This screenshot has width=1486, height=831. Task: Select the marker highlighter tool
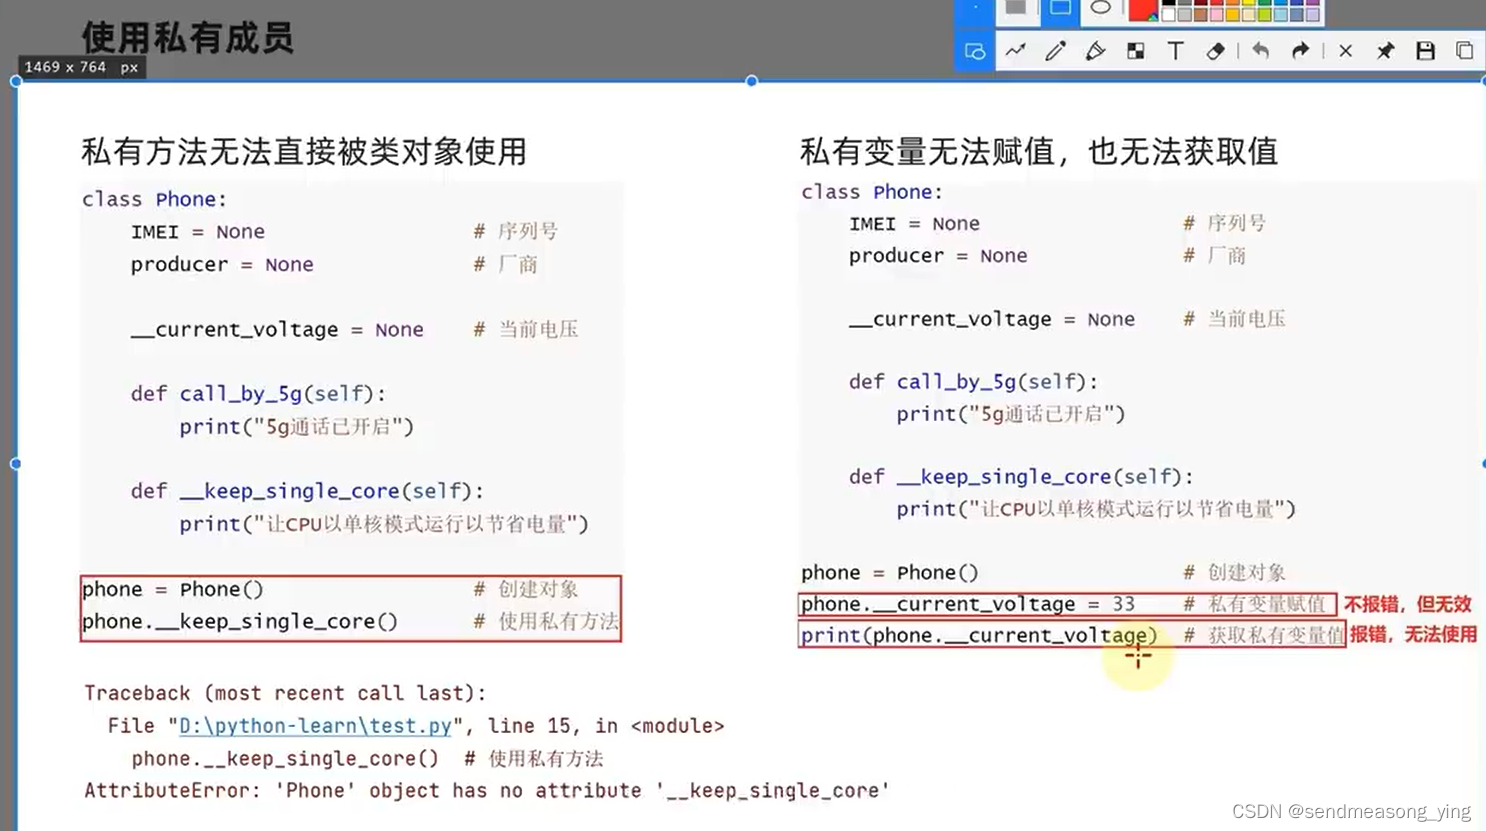[x=1097, y=50]
